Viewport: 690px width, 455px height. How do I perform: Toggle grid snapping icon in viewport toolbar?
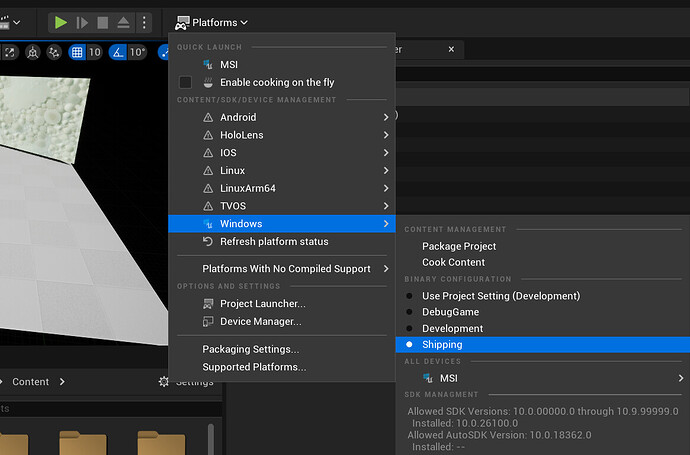[77, 52]
